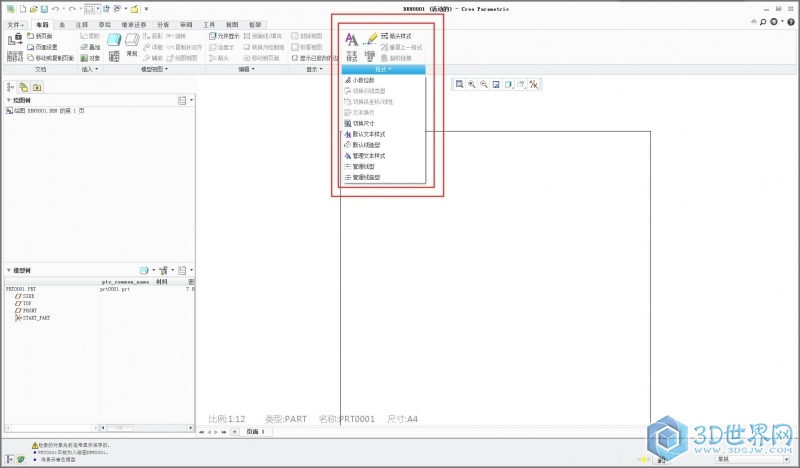Click the Regenerate icon in quick access toolbar
The image size is (800, 468).
point(106,9)
